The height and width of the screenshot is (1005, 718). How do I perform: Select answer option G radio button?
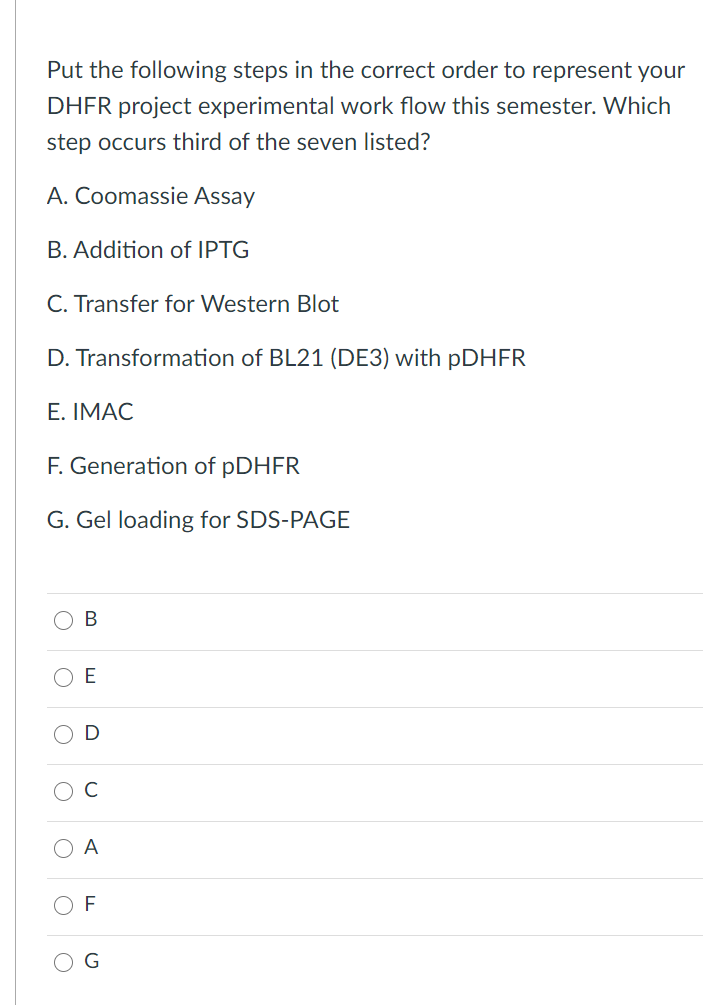[63, 962]
